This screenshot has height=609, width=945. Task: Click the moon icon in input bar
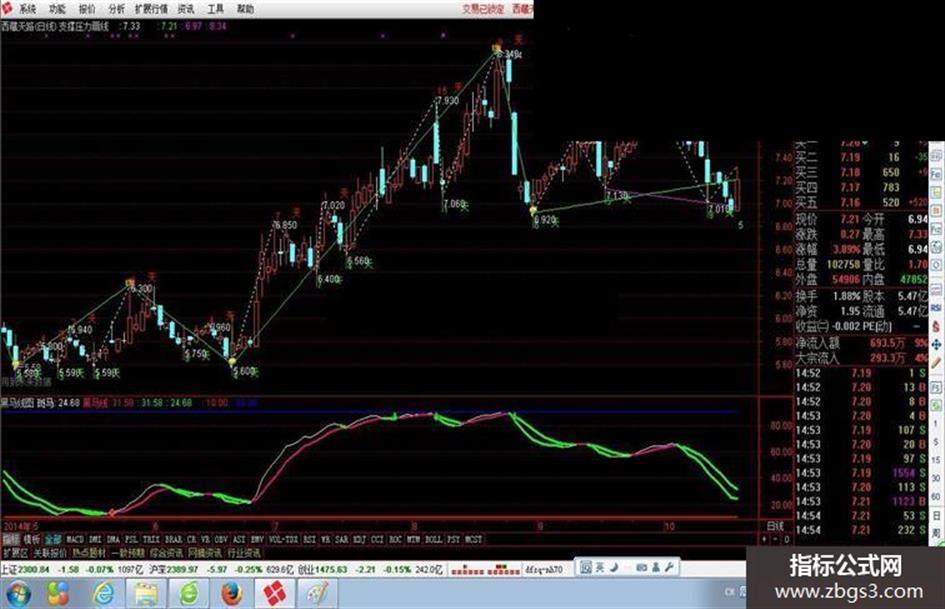click(x=614, y=567)
